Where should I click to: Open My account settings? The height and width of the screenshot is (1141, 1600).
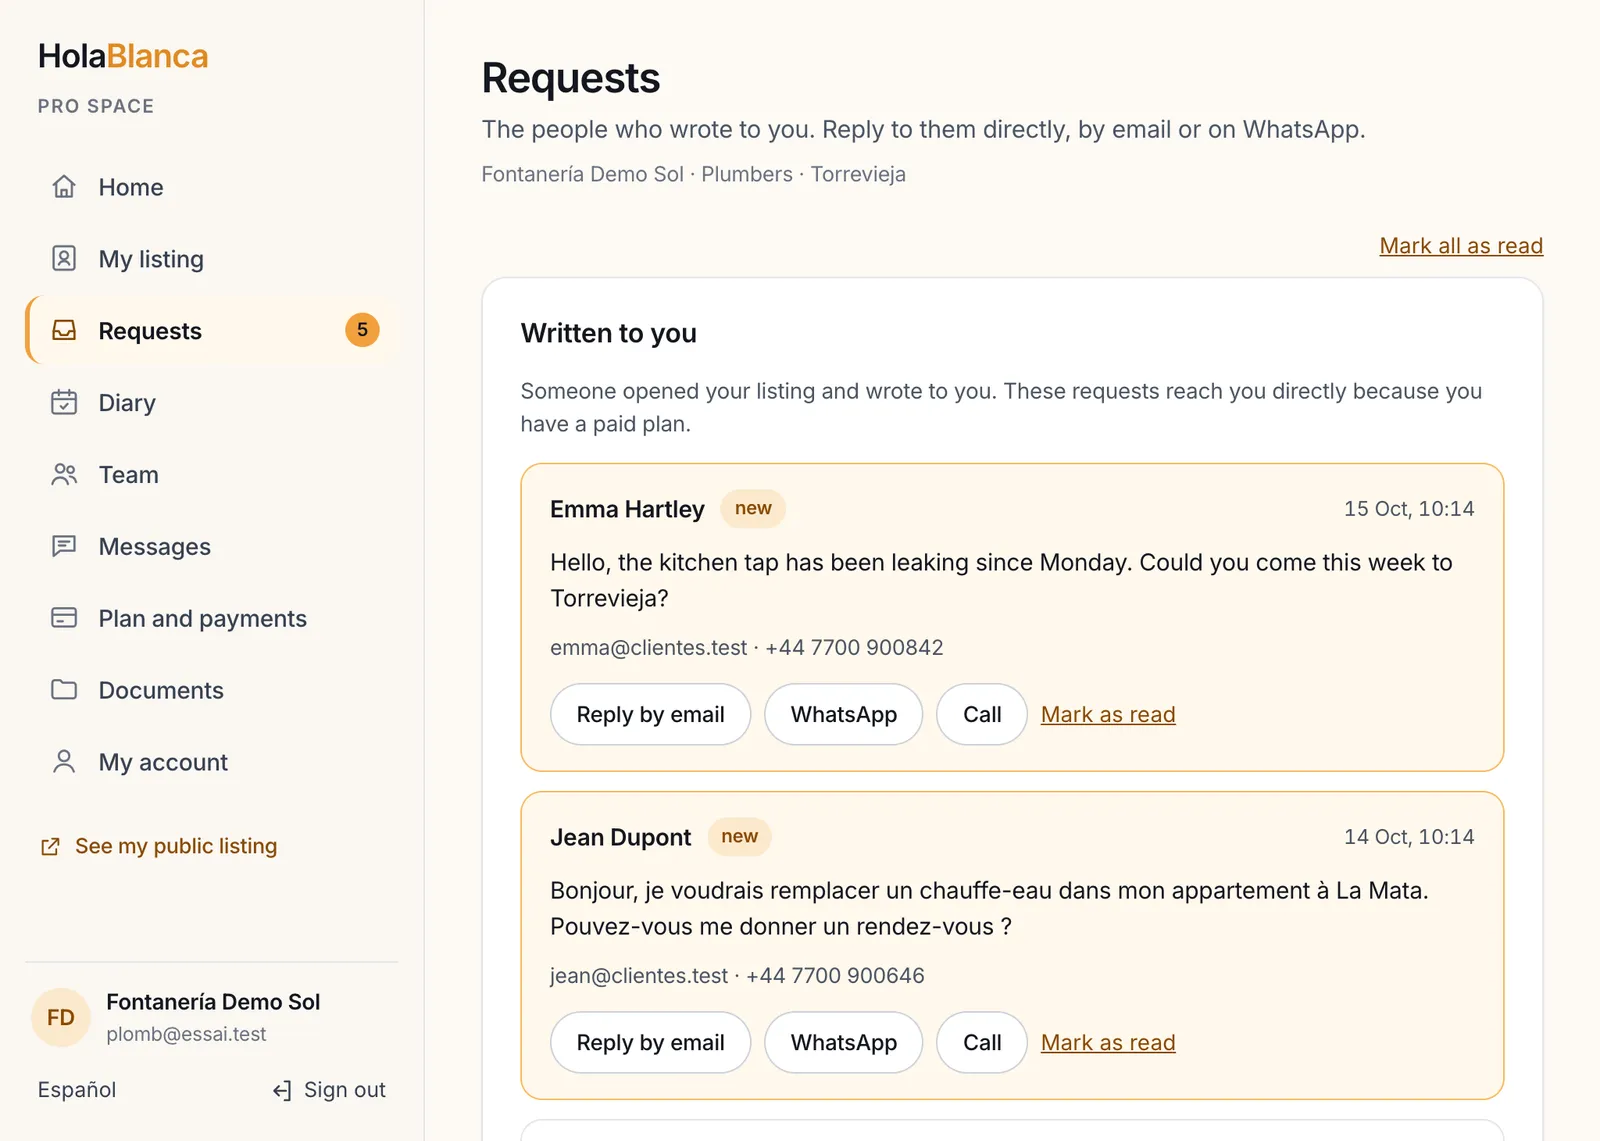(x=212, y=763)
